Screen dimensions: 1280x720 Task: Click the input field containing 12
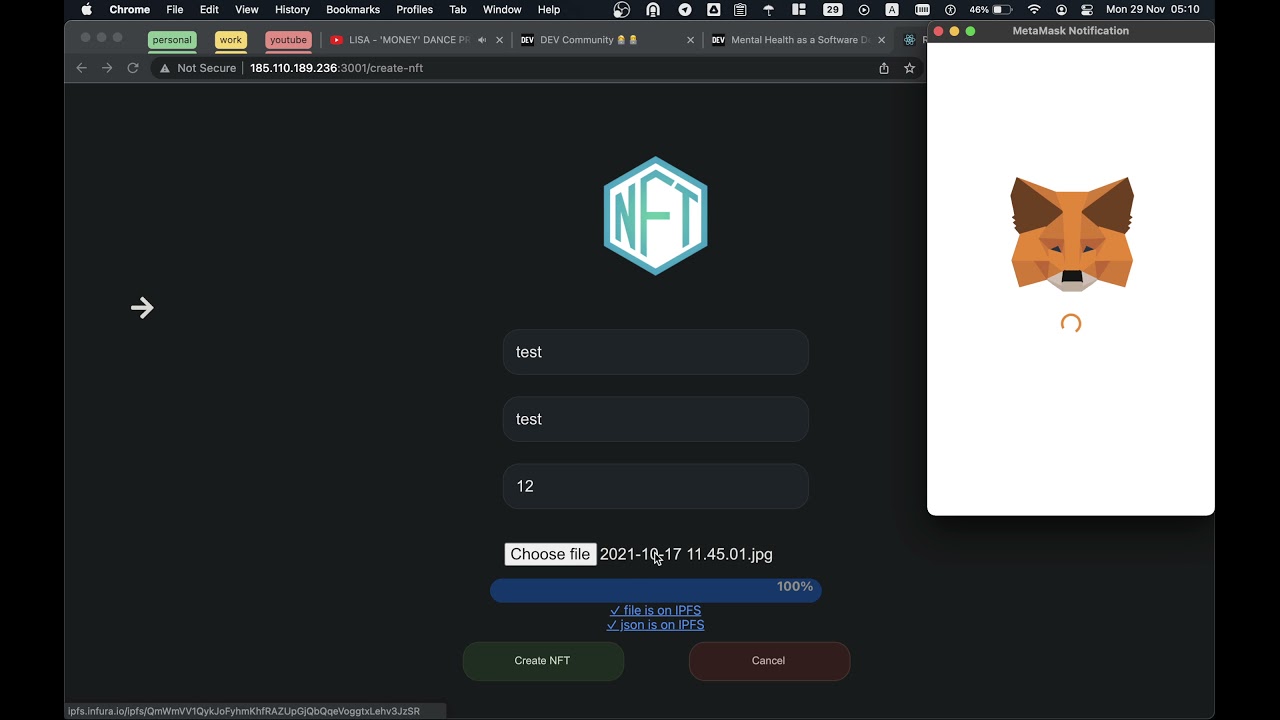[x=656, y=486]
